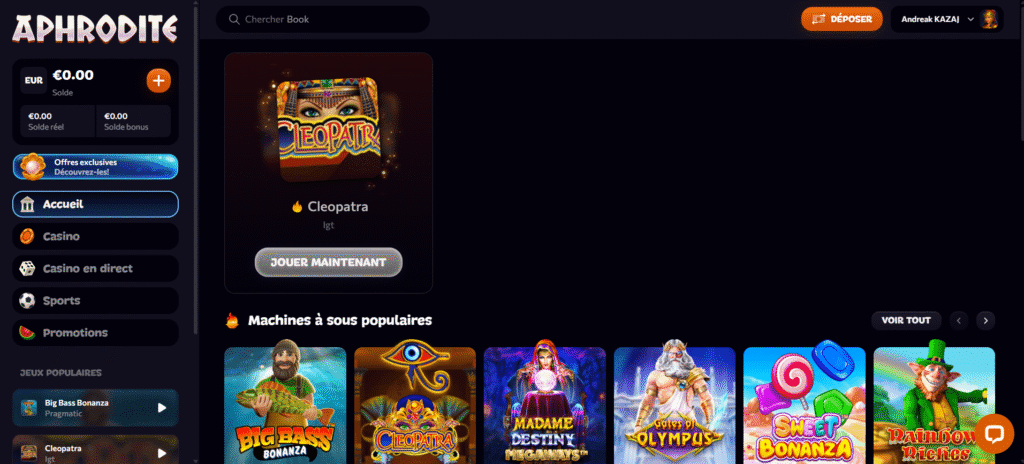Click the Aphrodite logo
The height and width of the screenshot is (464, 1024).
coord(95,29)
